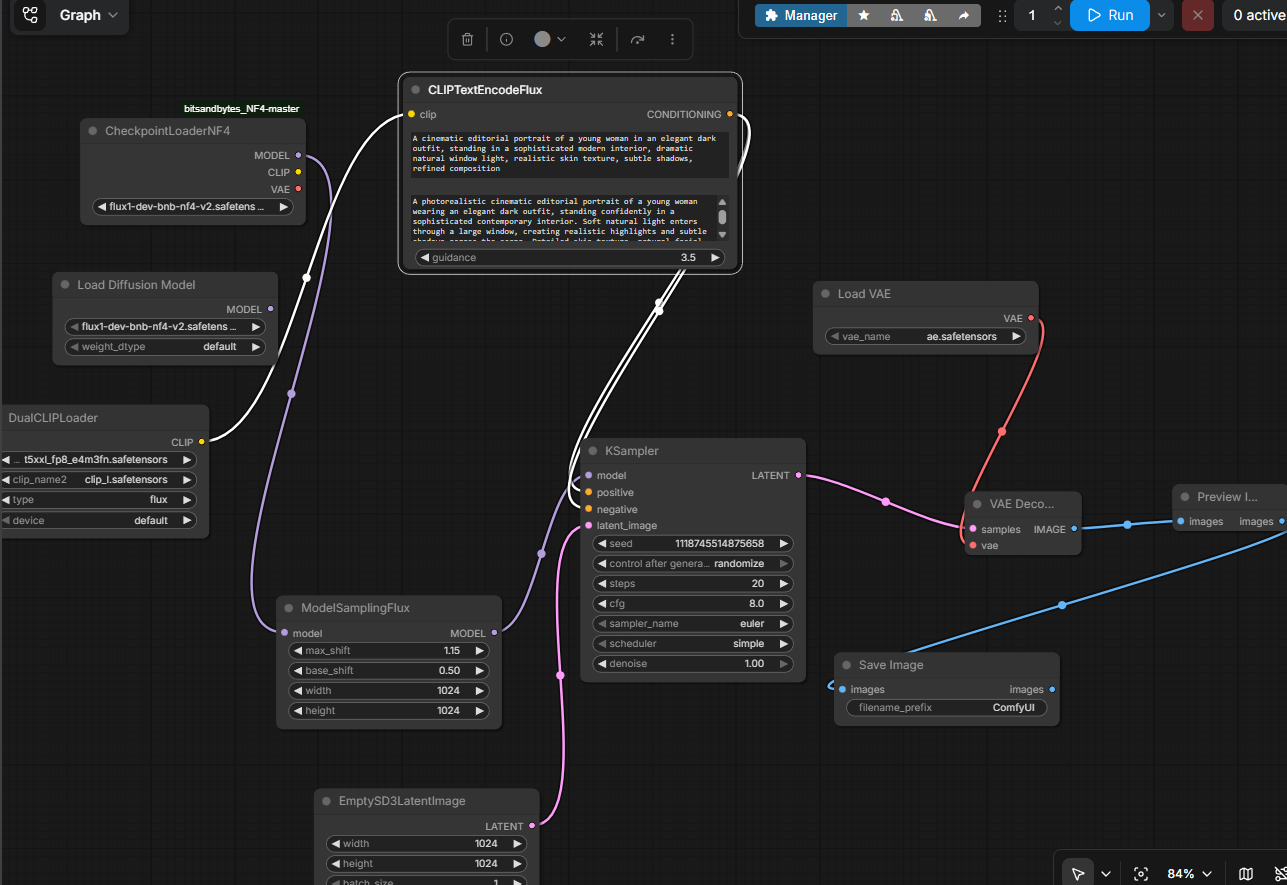
Task: Click the drag handle dots before batch count
Action: [x=1002, y=15]
